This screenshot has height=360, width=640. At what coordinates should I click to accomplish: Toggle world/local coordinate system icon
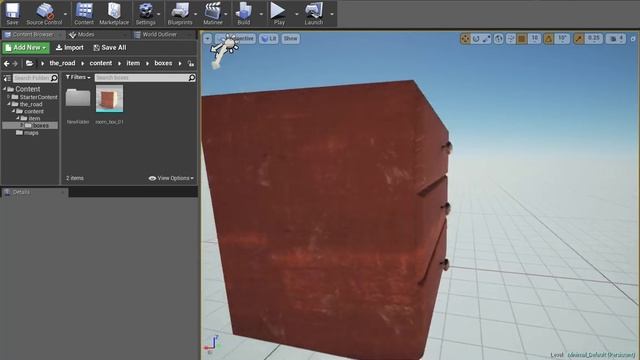coord(499,39)
